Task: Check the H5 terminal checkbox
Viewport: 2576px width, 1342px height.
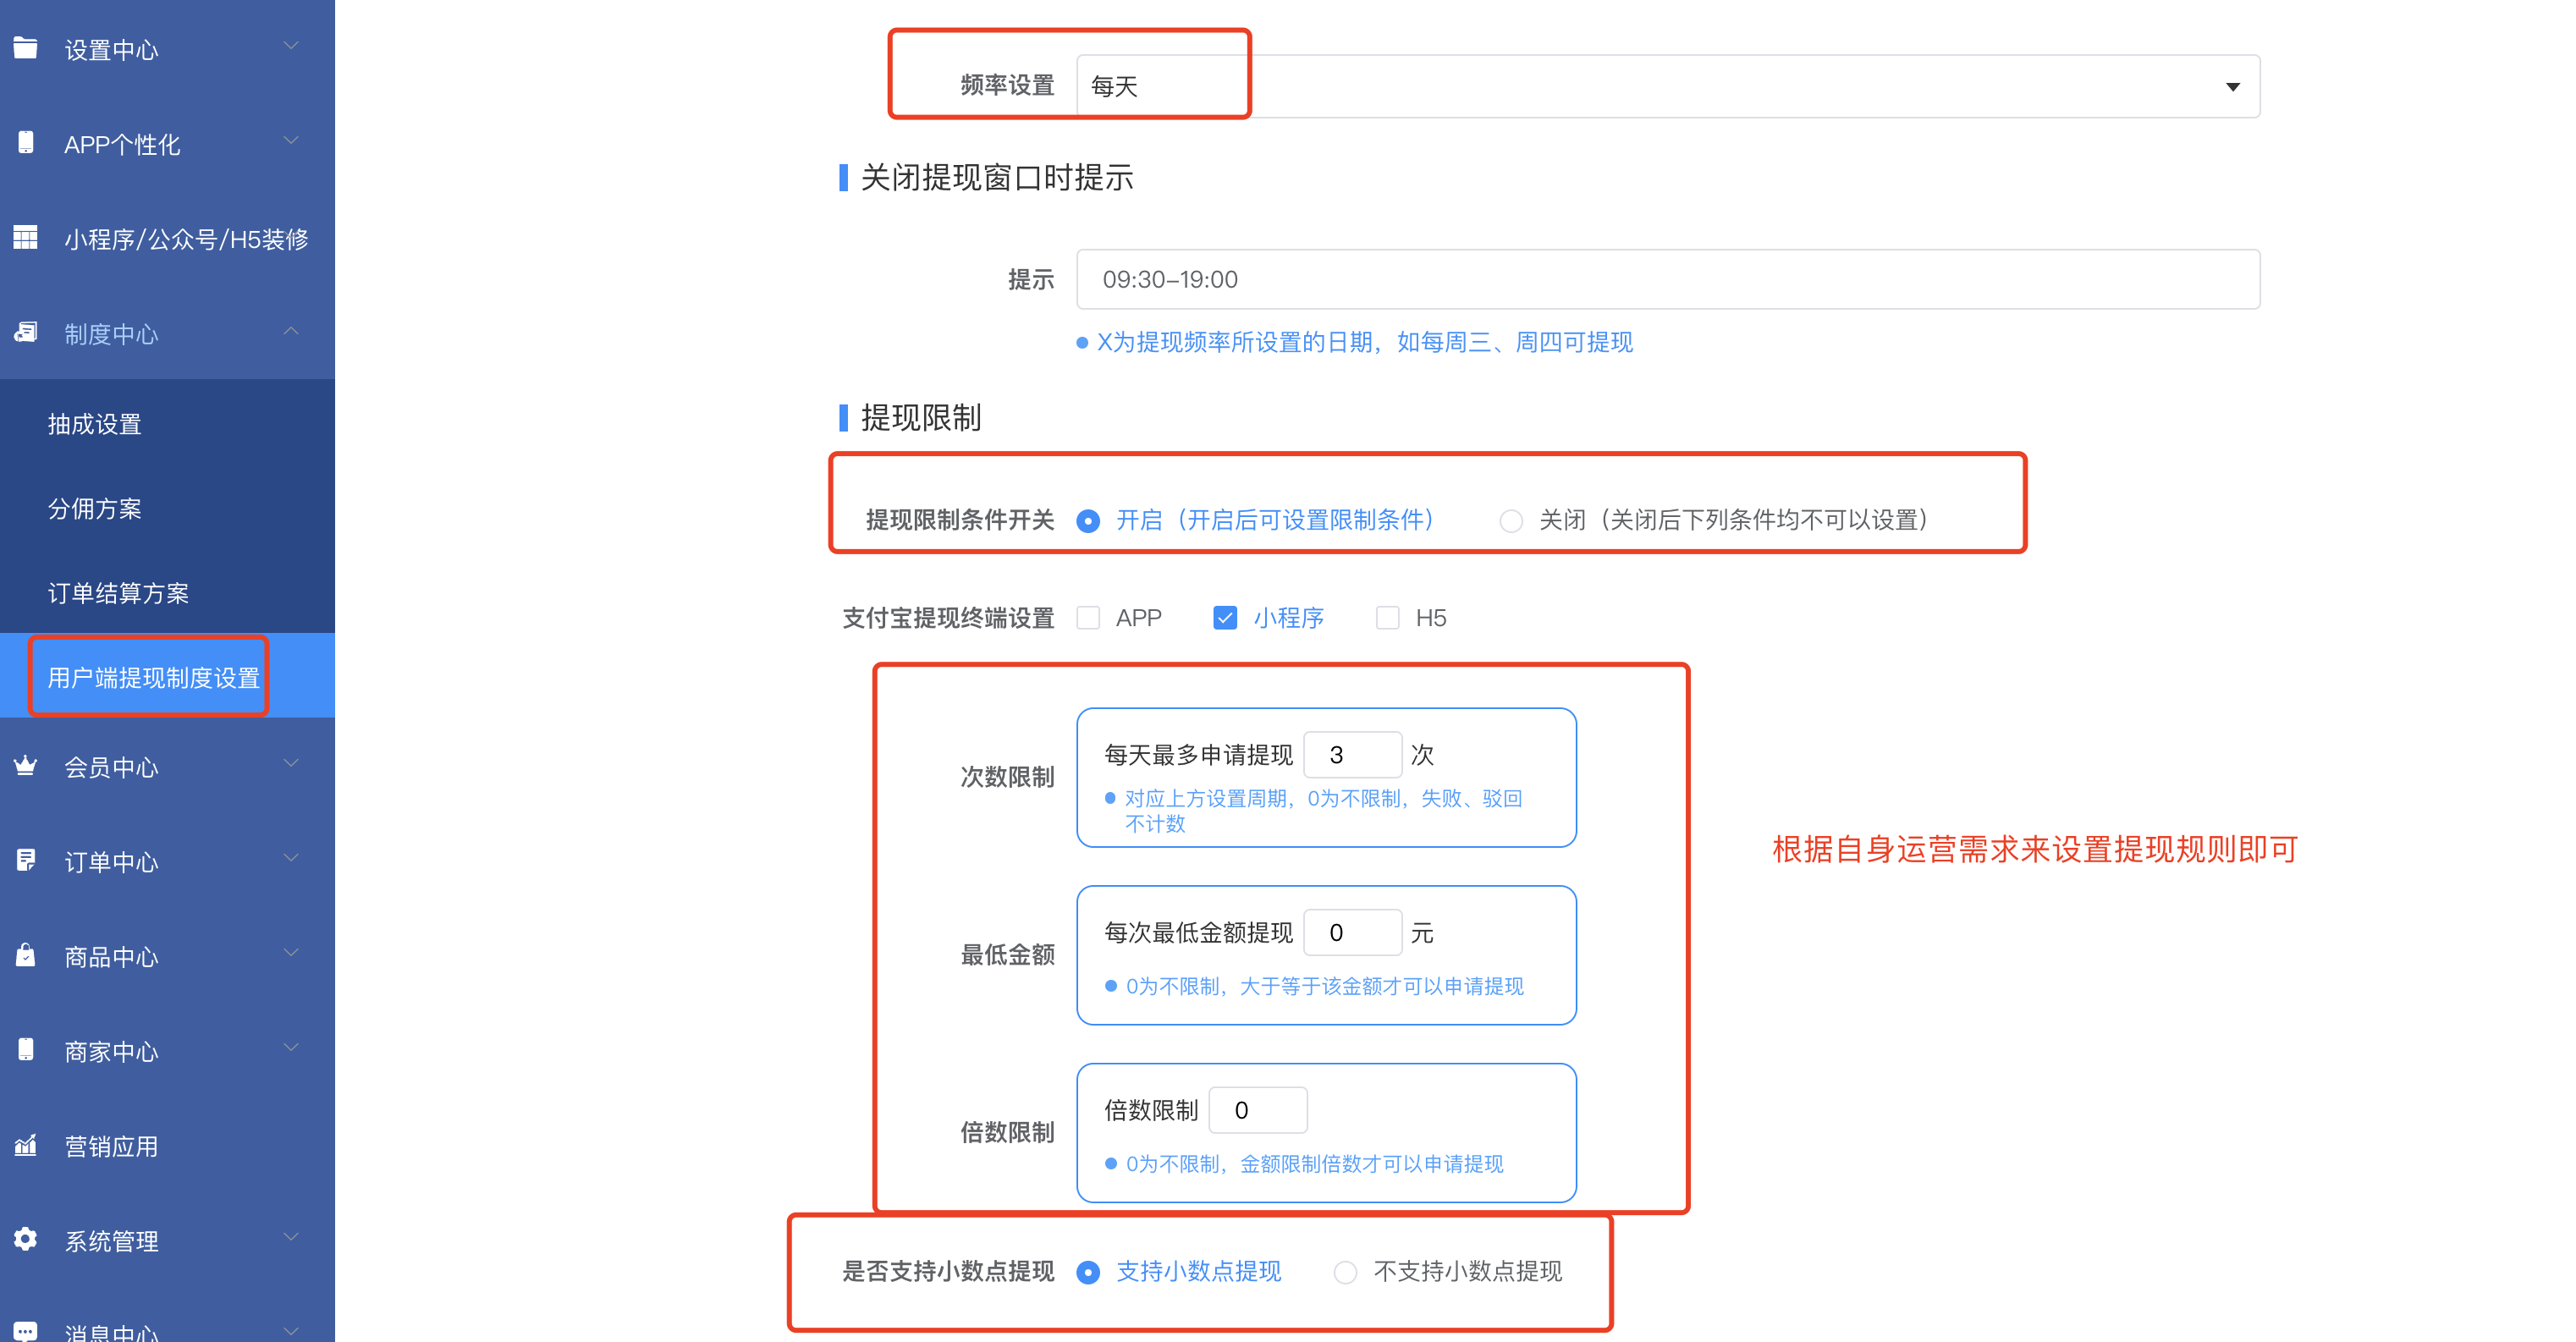Action: click(1387, 618)
